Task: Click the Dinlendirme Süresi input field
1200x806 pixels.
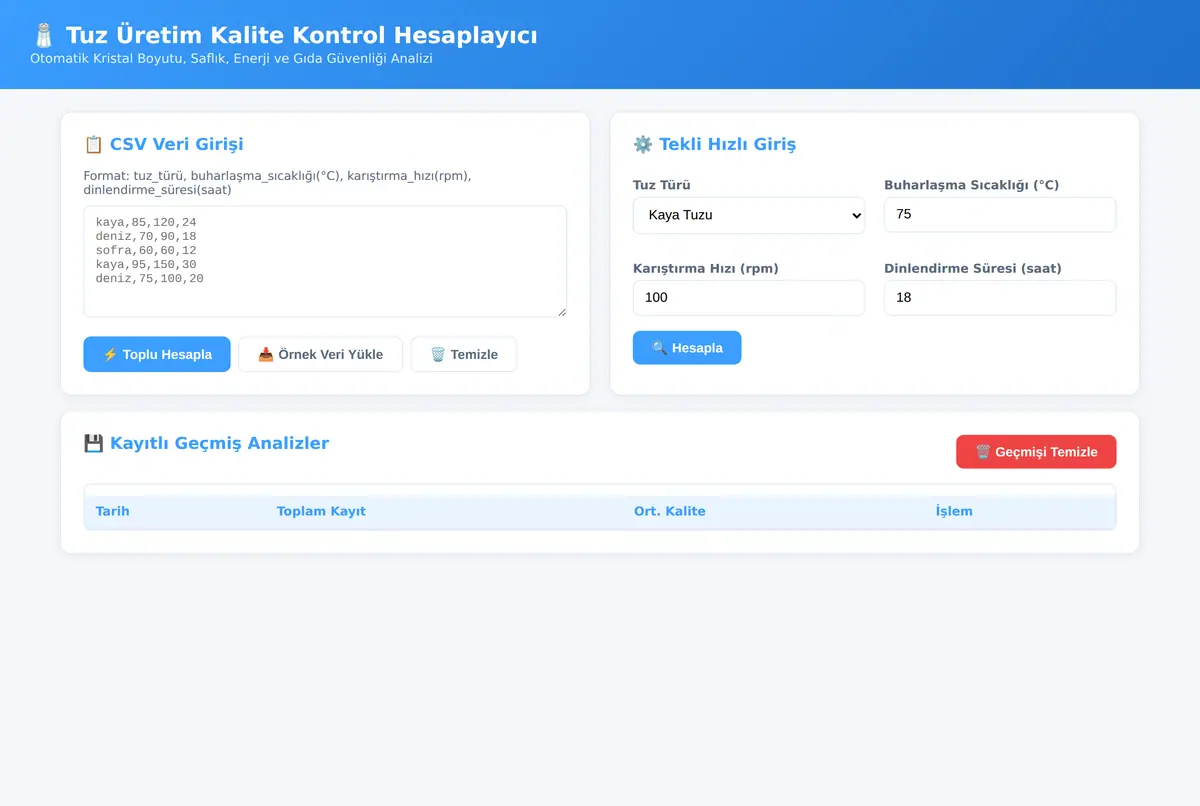Action: [1000, 298]
